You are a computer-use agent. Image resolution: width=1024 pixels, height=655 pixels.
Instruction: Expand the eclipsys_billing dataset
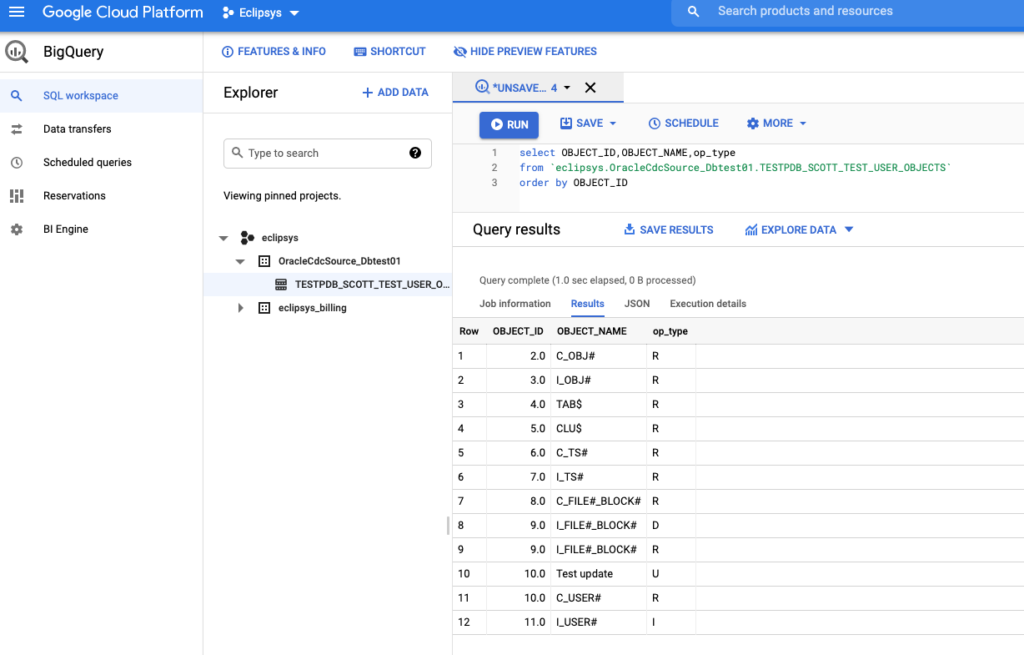pyautogui.click(x=240, y=308)
